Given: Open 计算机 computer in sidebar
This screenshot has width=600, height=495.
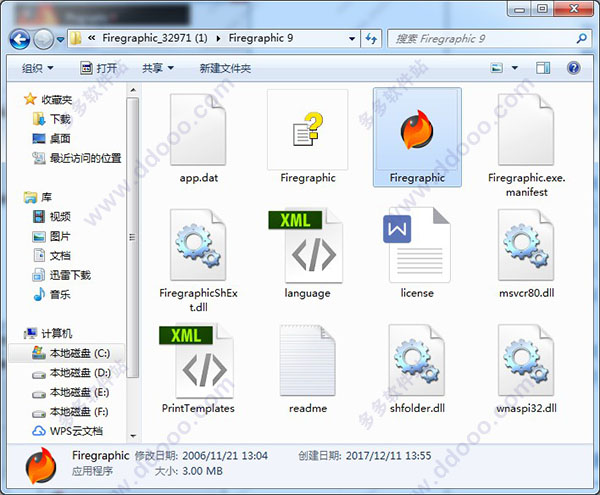Looking at the screenshot, I should click(48, 333).
